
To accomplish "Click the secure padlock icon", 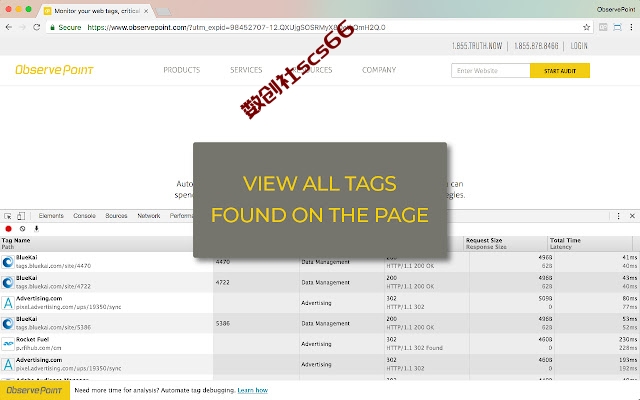I will [x=52, y=27].
